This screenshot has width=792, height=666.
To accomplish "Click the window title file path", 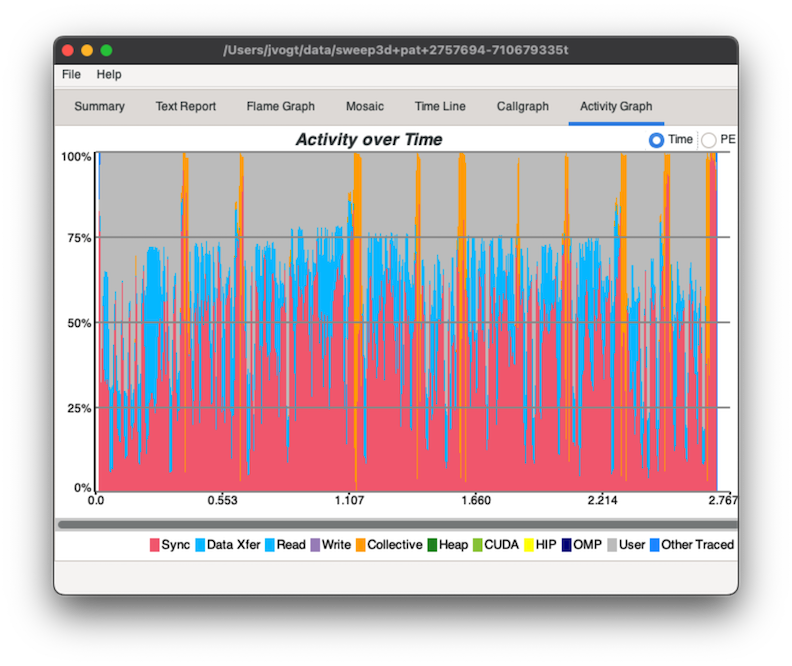I will pos(396,50).
